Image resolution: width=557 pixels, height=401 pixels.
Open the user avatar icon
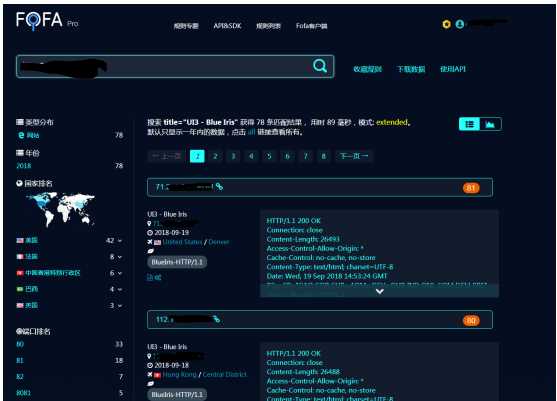(x=460, y=24)
